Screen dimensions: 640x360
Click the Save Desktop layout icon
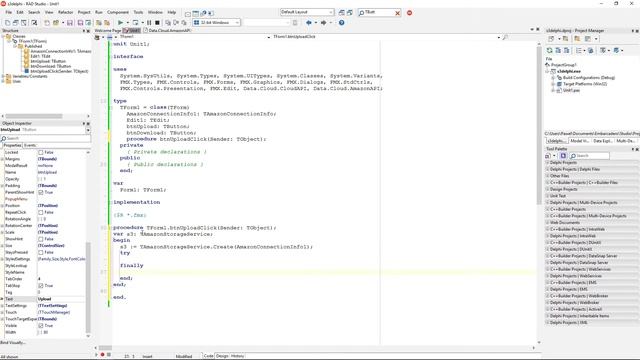[342, 13]
